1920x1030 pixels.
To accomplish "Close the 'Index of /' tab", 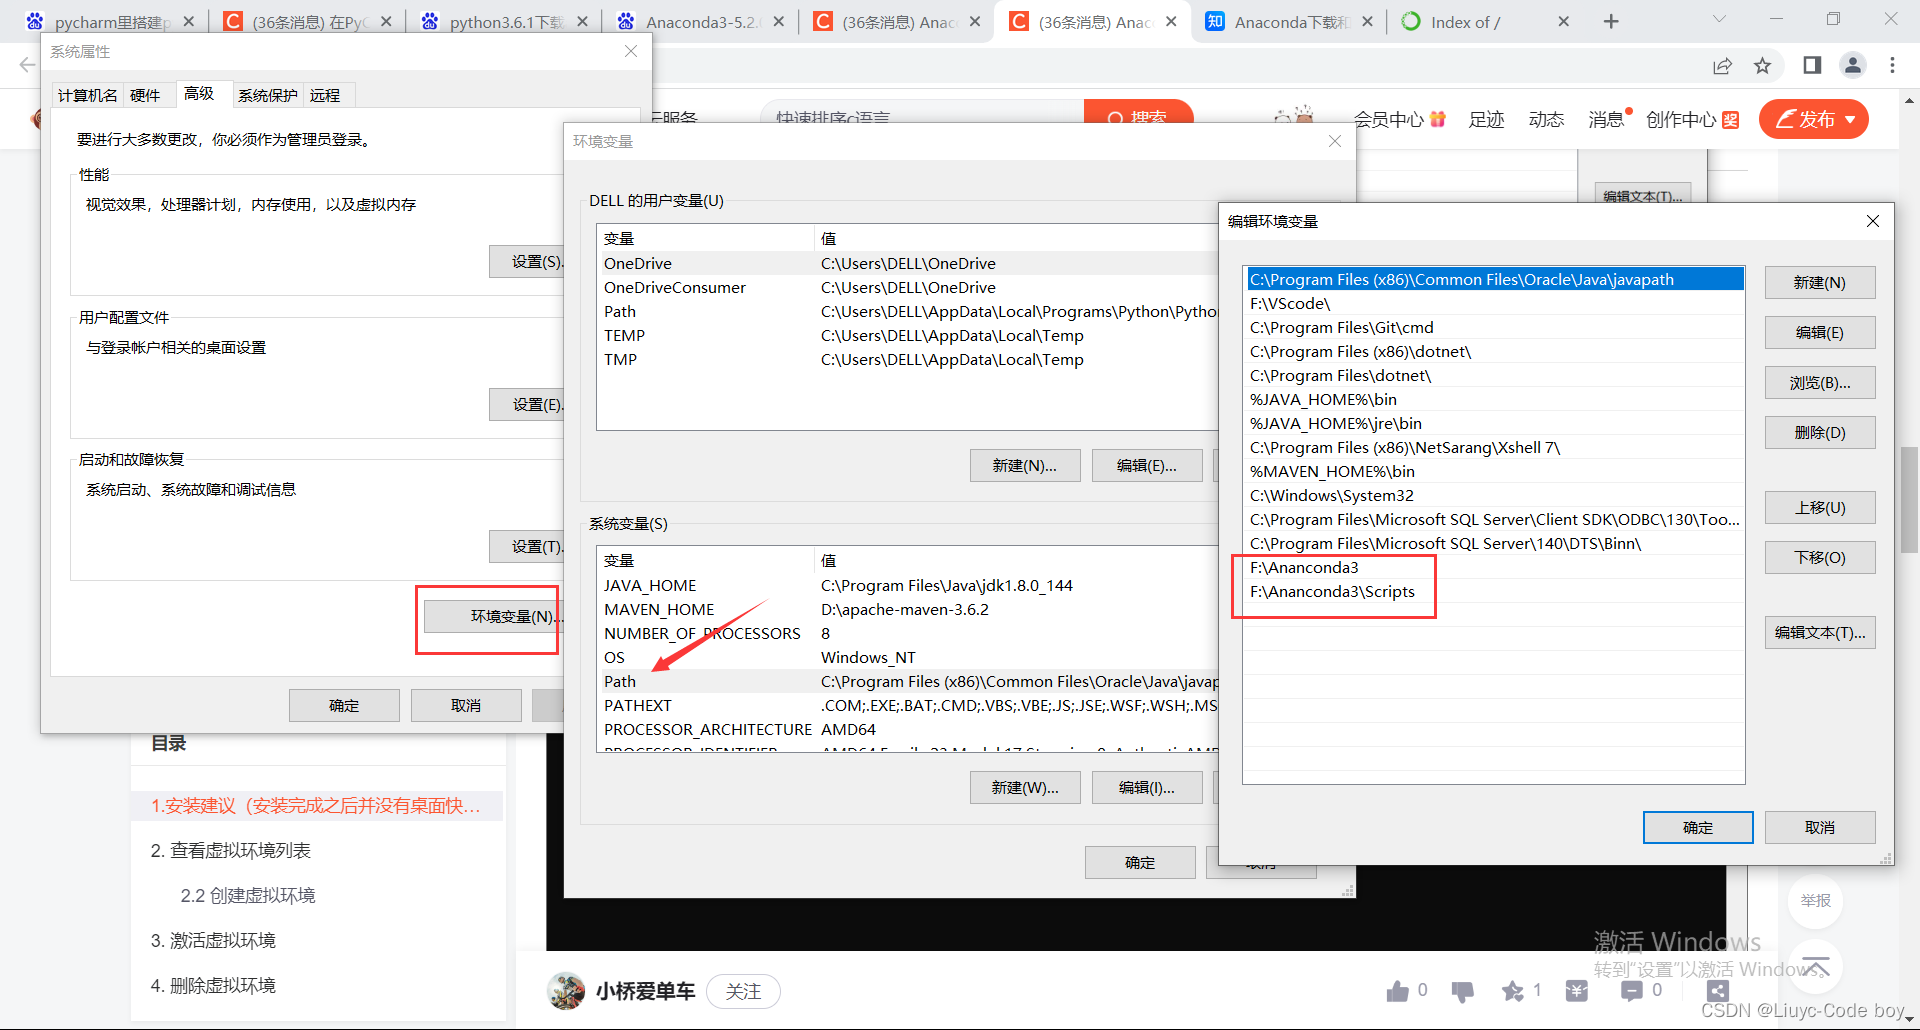I will tap(1564, 21).
